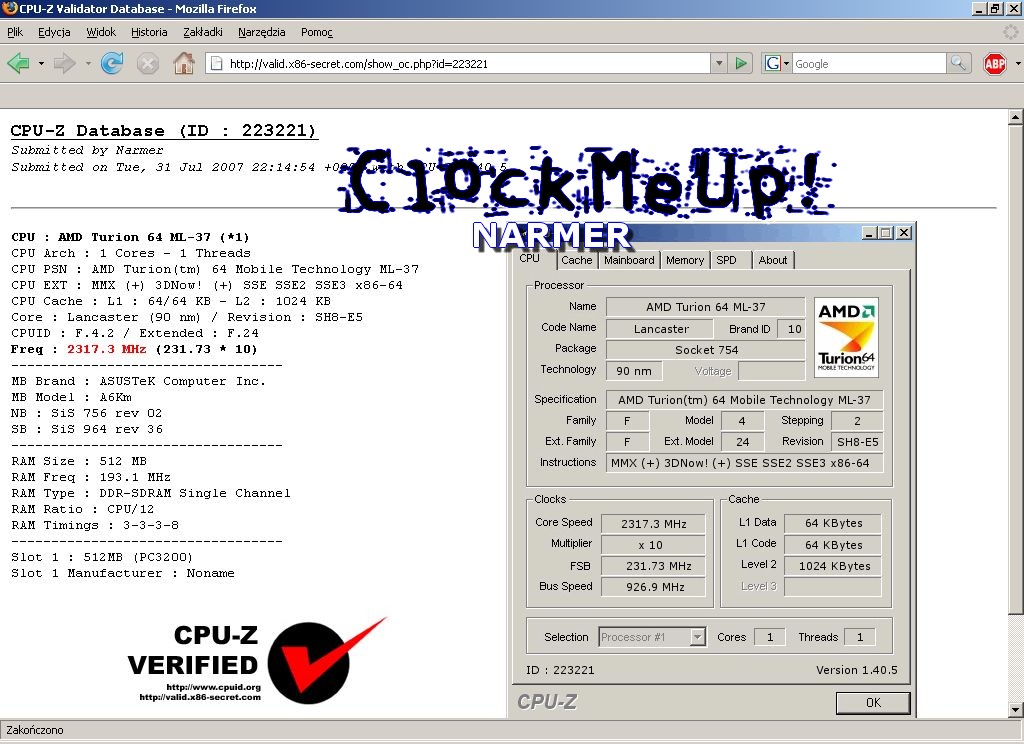The image size is (1024, 744).
Task: Click the Lancaster code name field
Action: coord(661,329)
